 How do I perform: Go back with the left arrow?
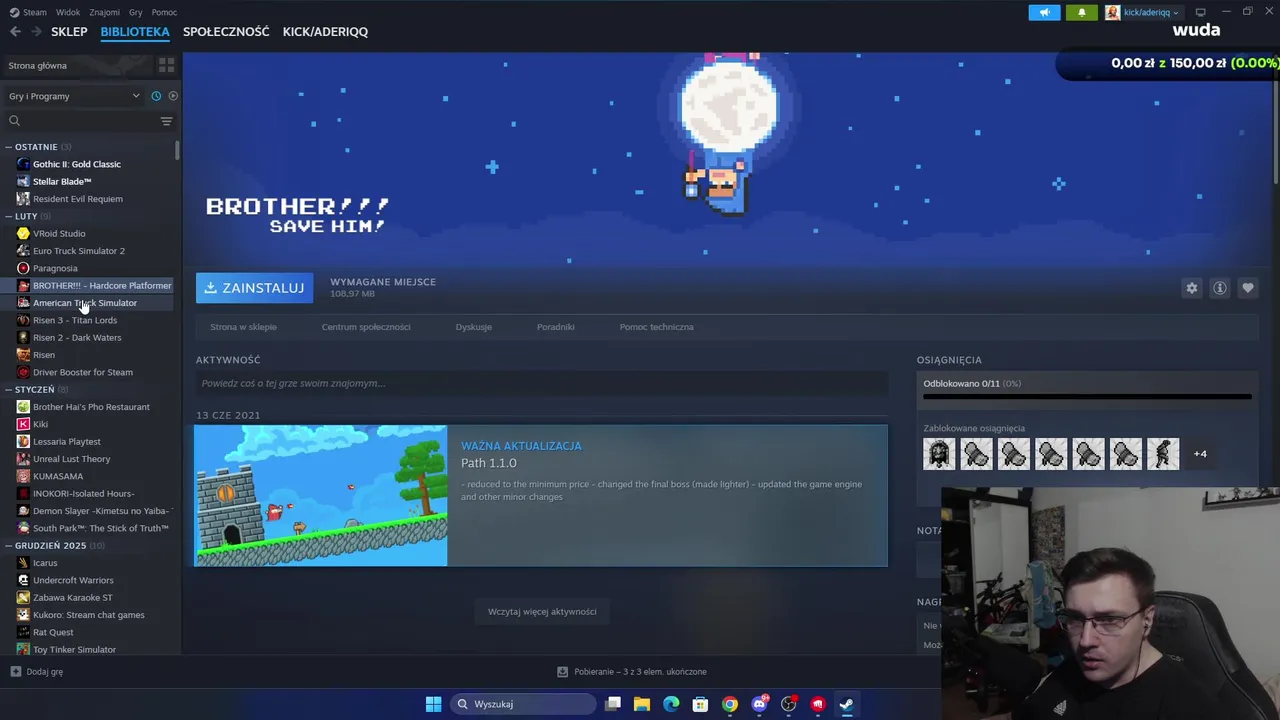tap(15, 31)
